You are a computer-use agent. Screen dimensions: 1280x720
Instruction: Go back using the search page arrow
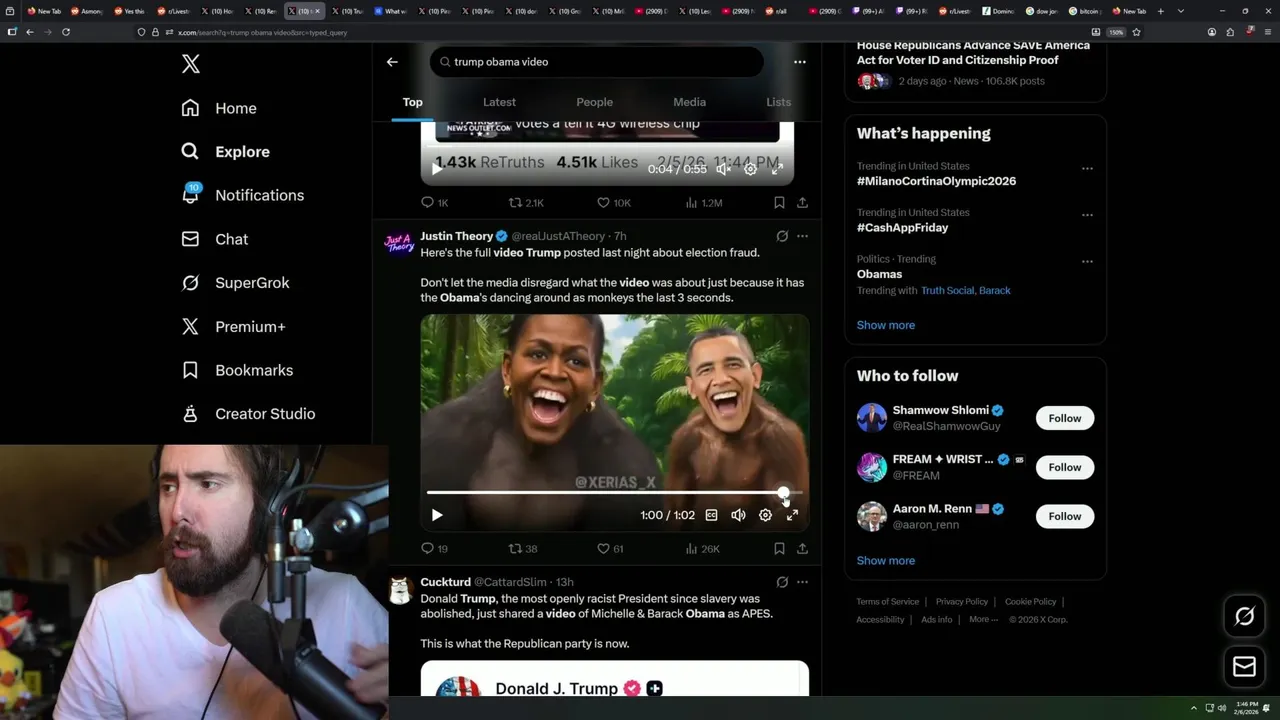click(392, 62)
